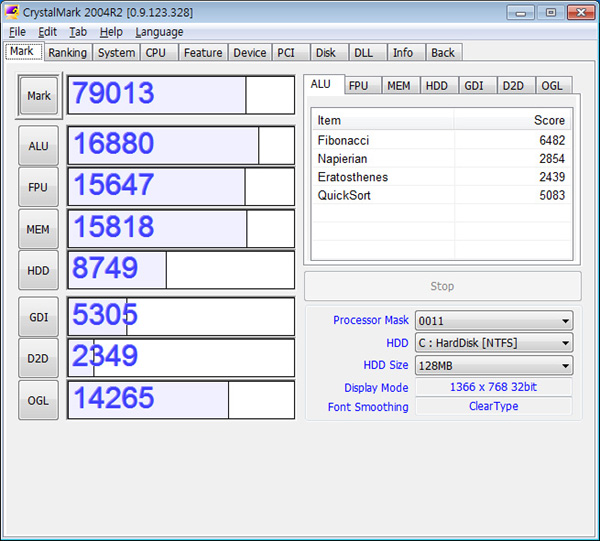Switch to the Ranking tab

click(x=67, y=53)
